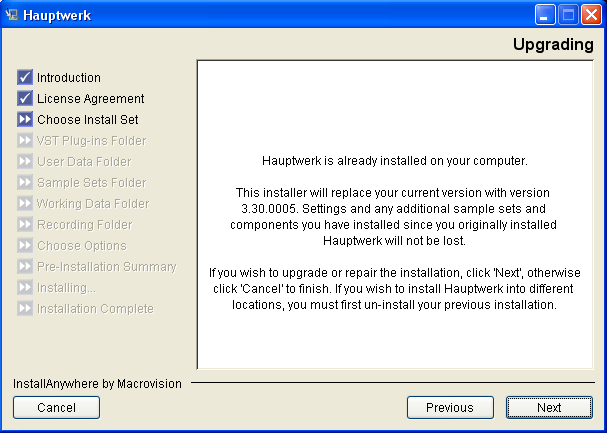Click the Hauptwerk title bar app icon
Viewport: 607px width, 433px height.
(12, 15)
